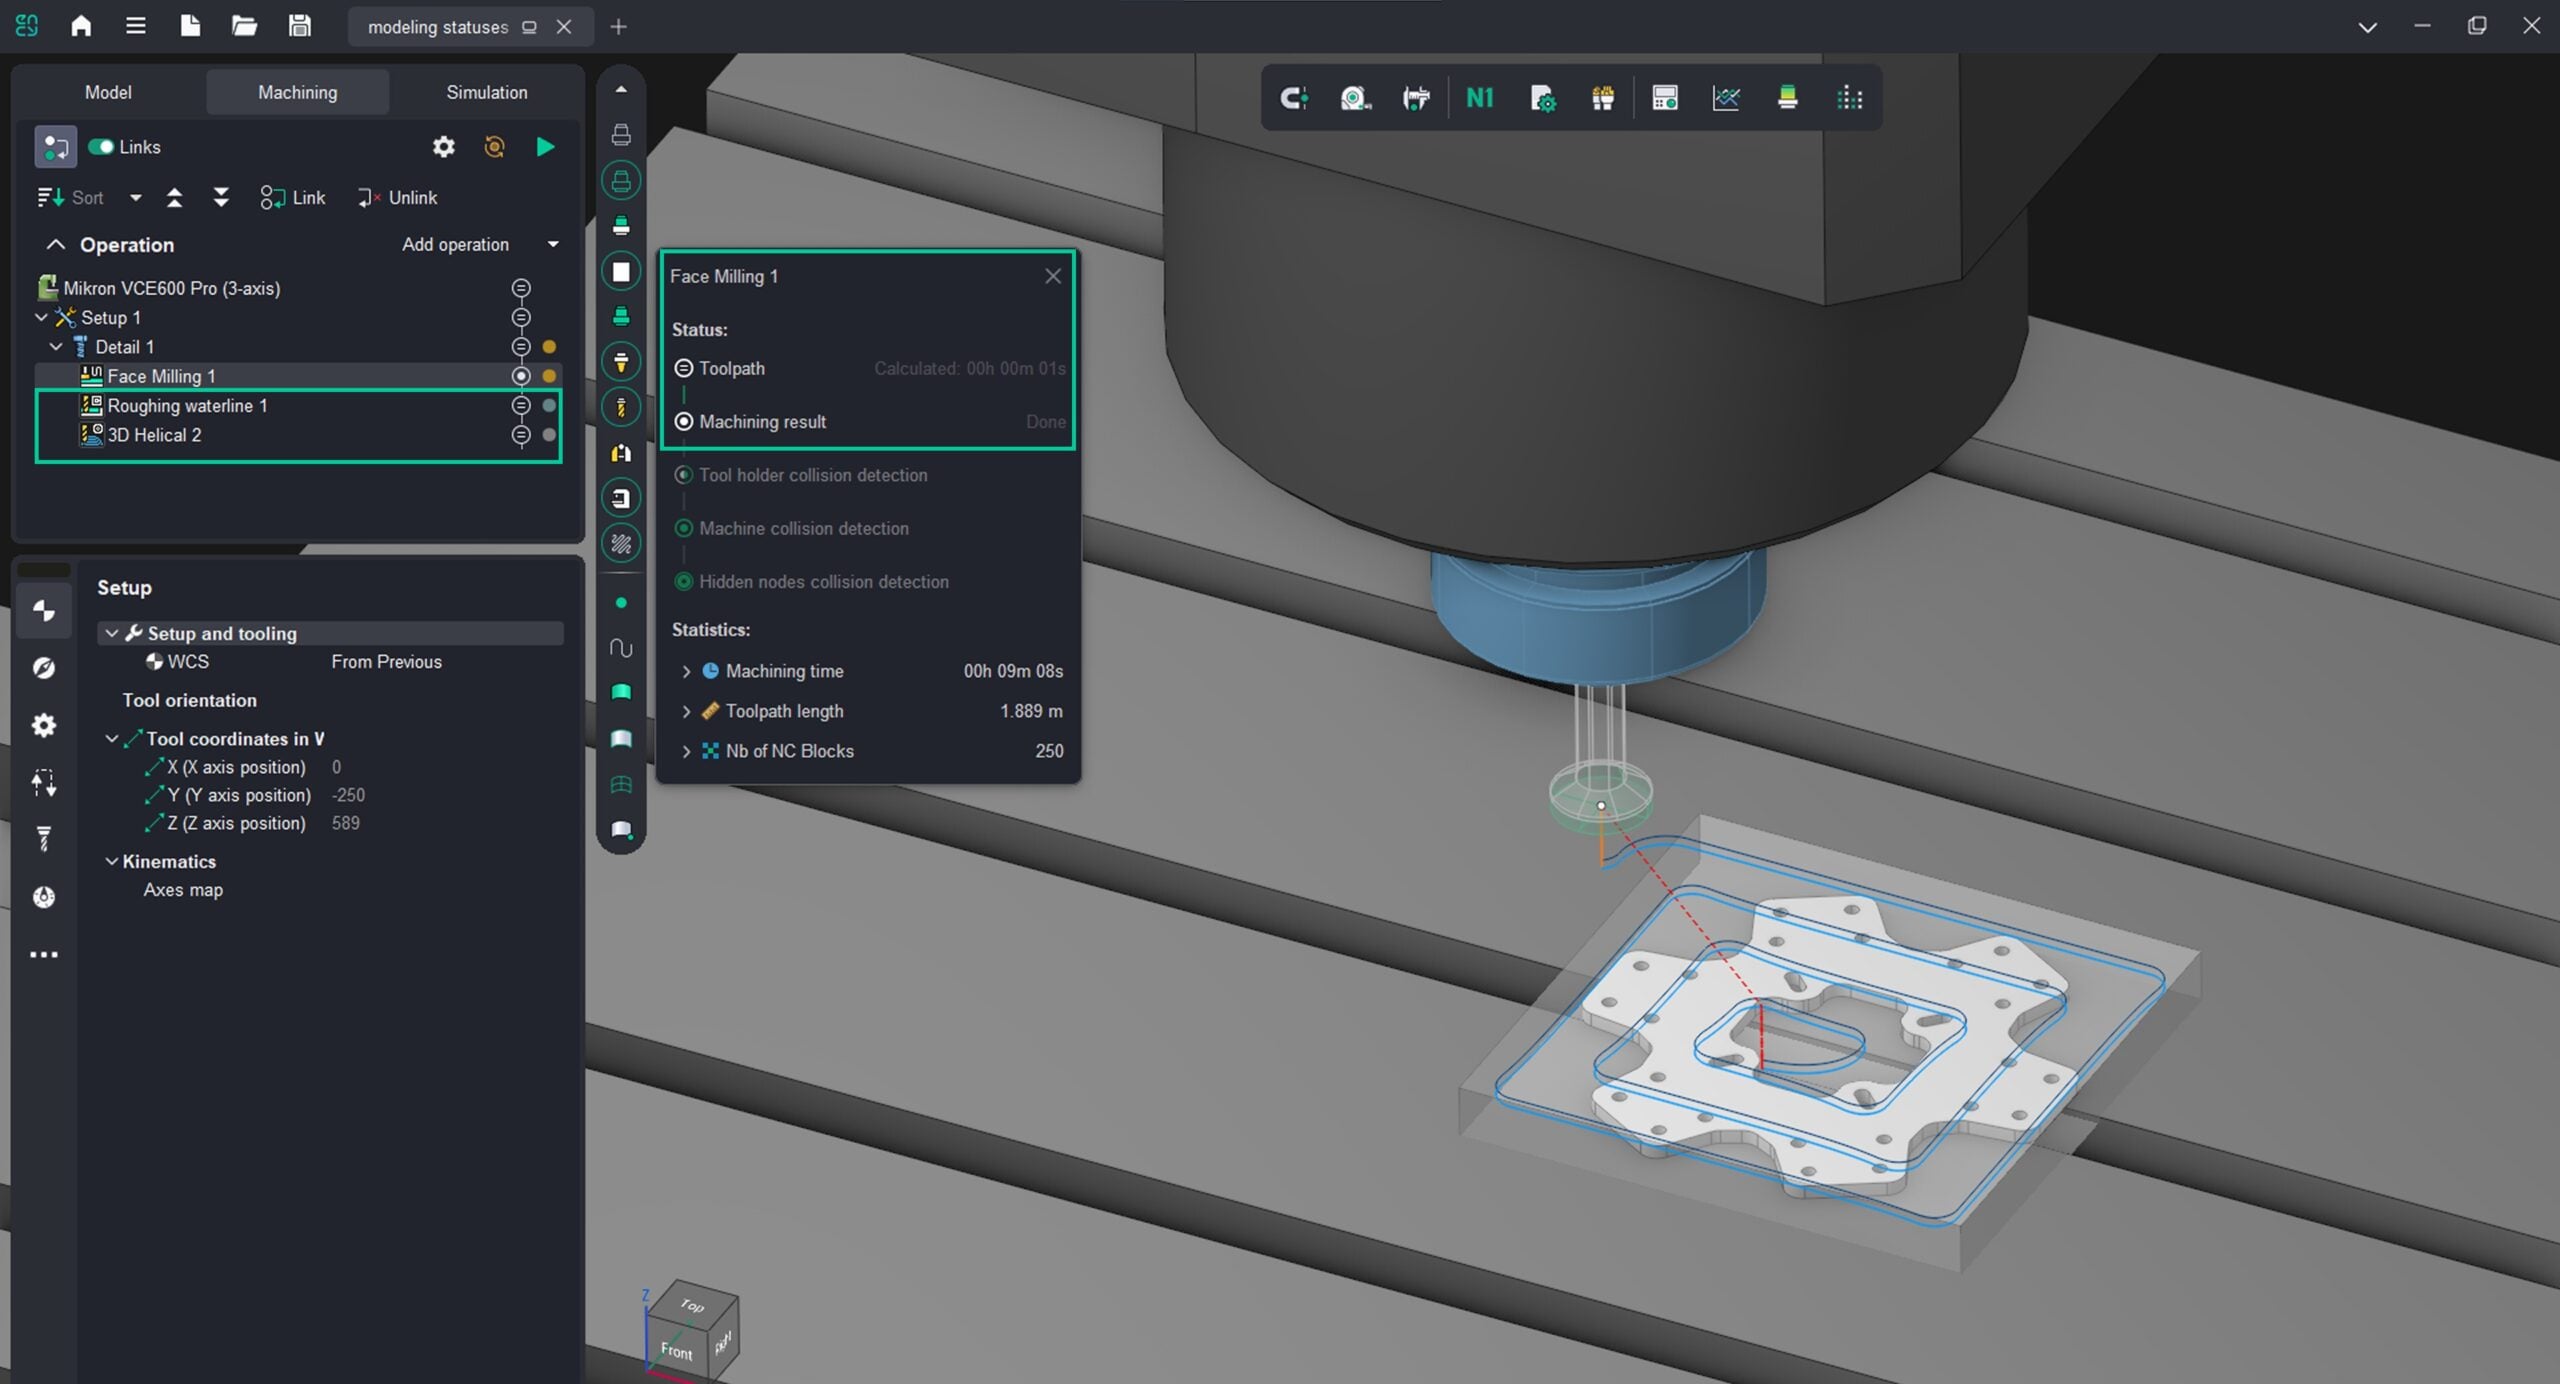Click the N1 toolbar icon
This screenshot has height=1384, width=2560.
(x=1479, y=98)
